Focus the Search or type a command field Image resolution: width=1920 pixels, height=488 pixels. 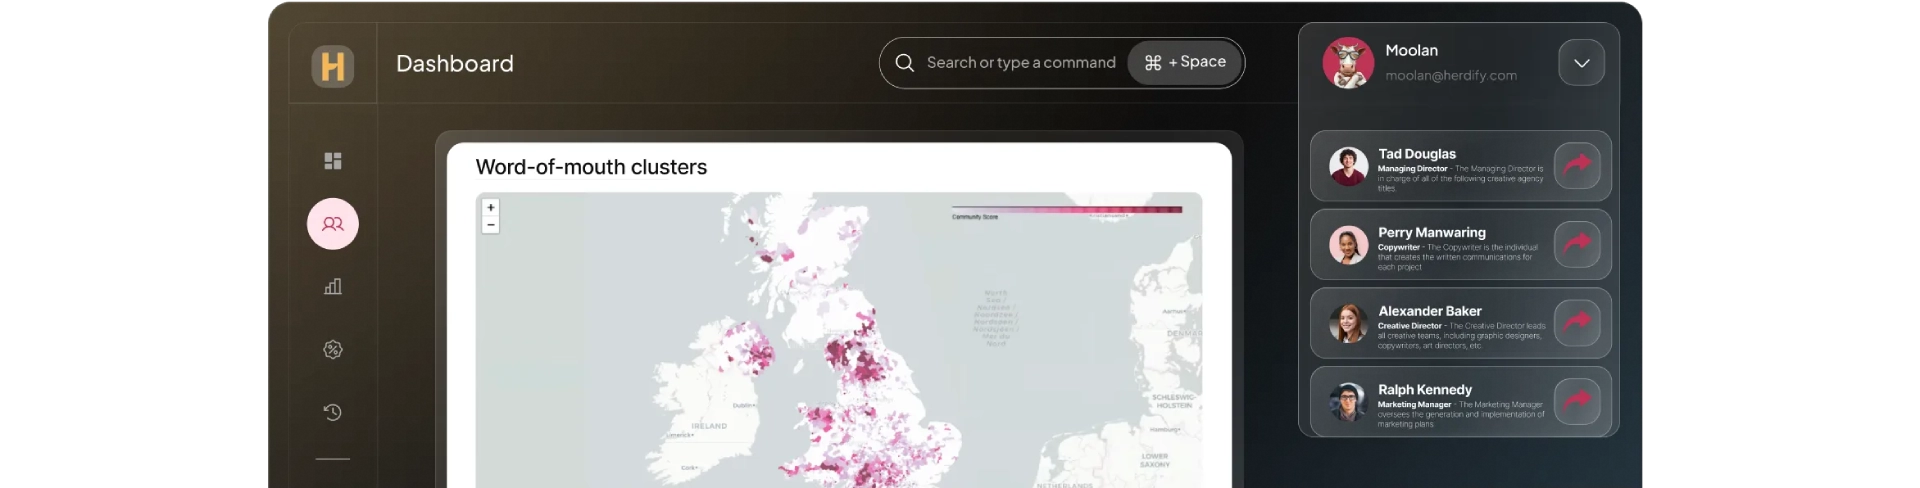[x=1062, y=62]
